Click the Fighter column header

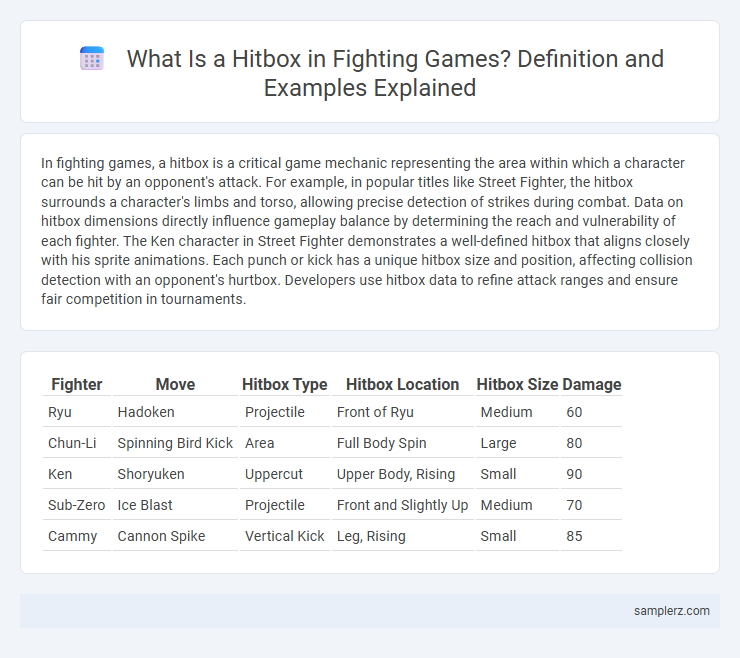(x=76, y=384)
